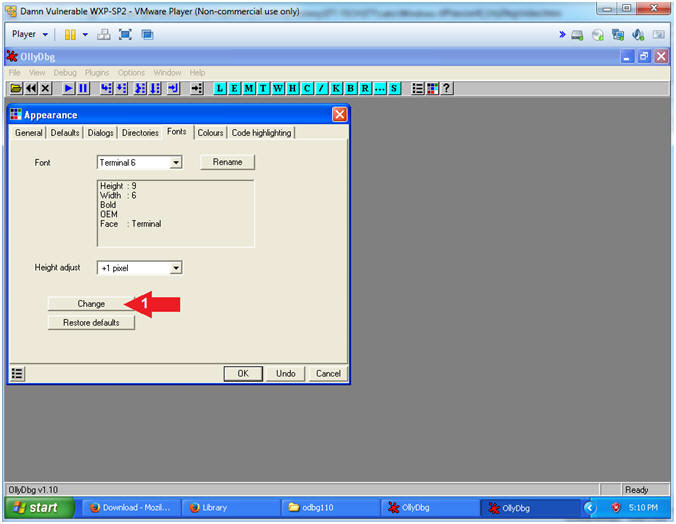Open the OllyDbg Plugins menu
Viewport: 676px width, 524px height.
(x=97, y=72)
